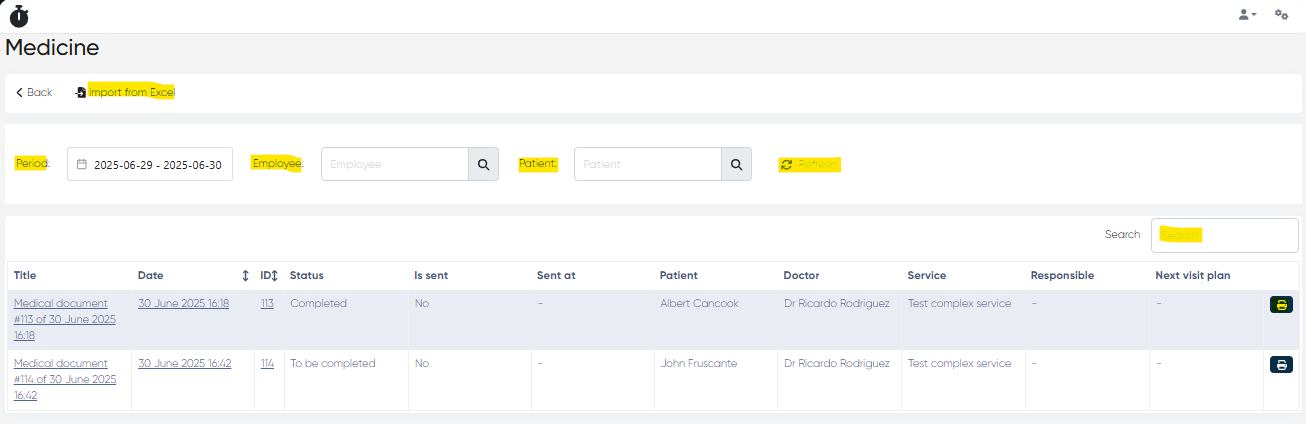The image size is (1306, 424).
Task: Click the Employee search magnifier icon
Action: [x=483, y=165]
